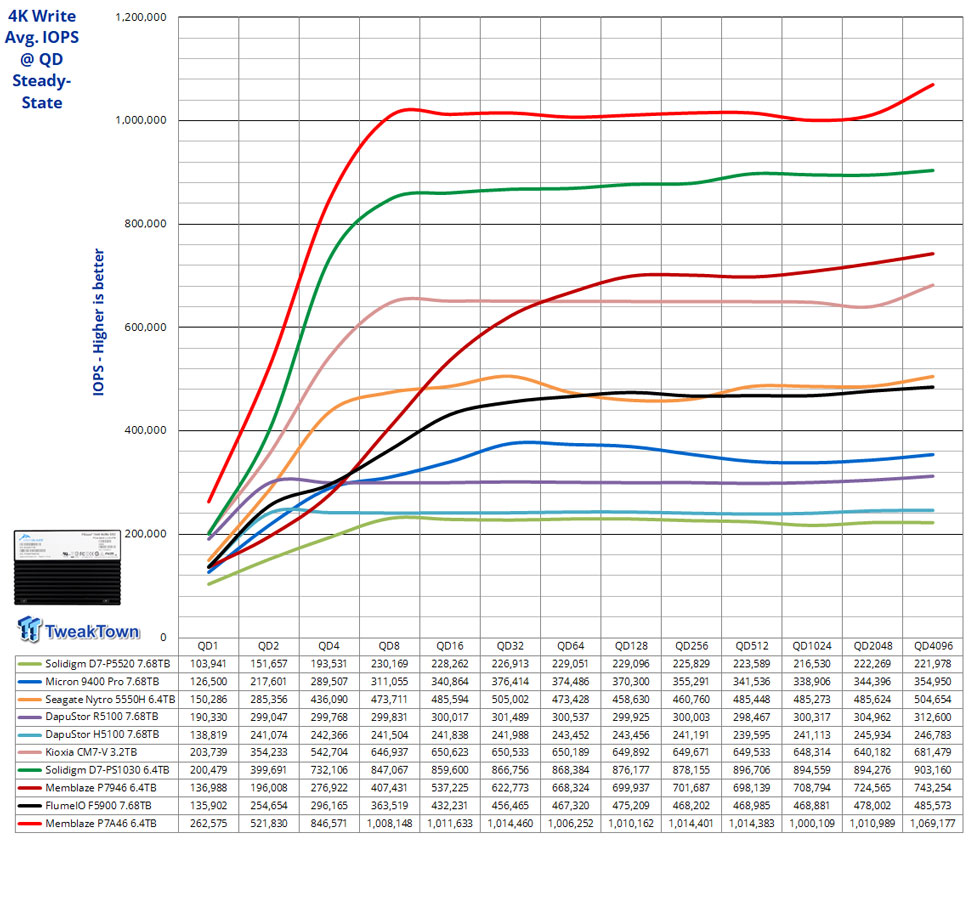Click the 1,200,000 y-axis label
The image size is (980, 898).
coord(141,17)
